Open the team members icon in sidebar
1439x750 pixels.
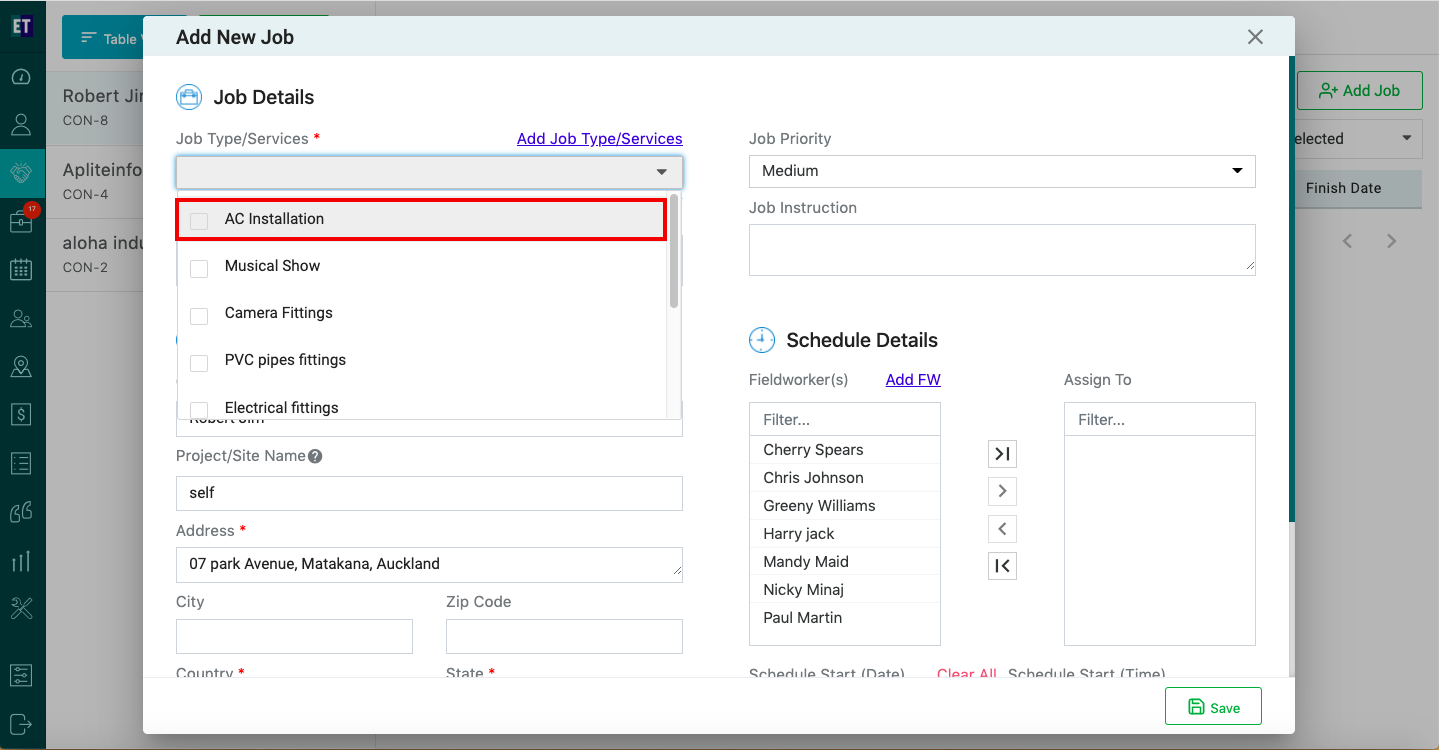[22, 318]
